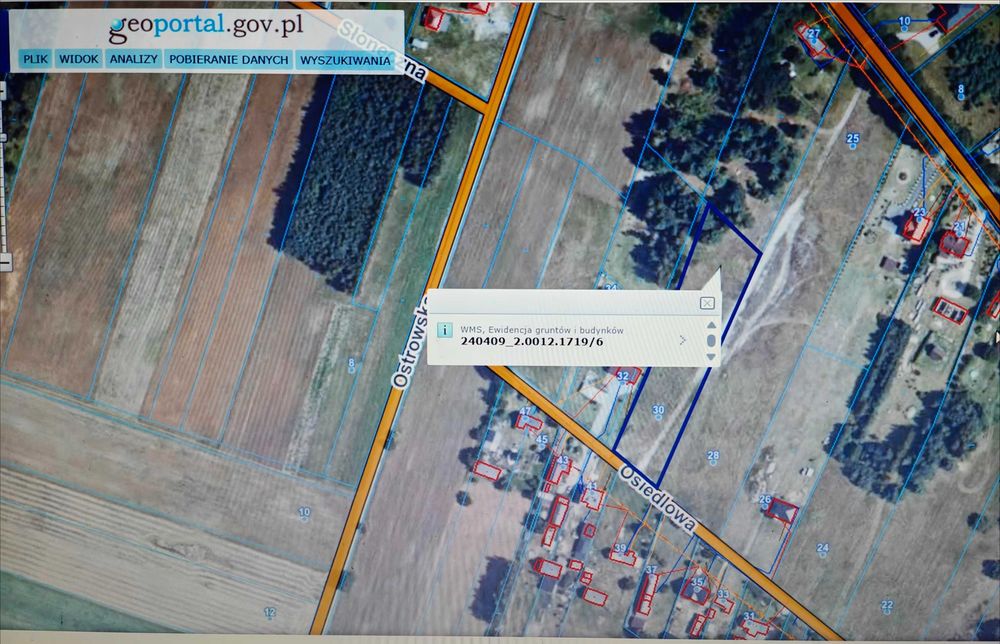
Task: Open the POBIERANIE DANYCH menu
Action: point(228,59)
